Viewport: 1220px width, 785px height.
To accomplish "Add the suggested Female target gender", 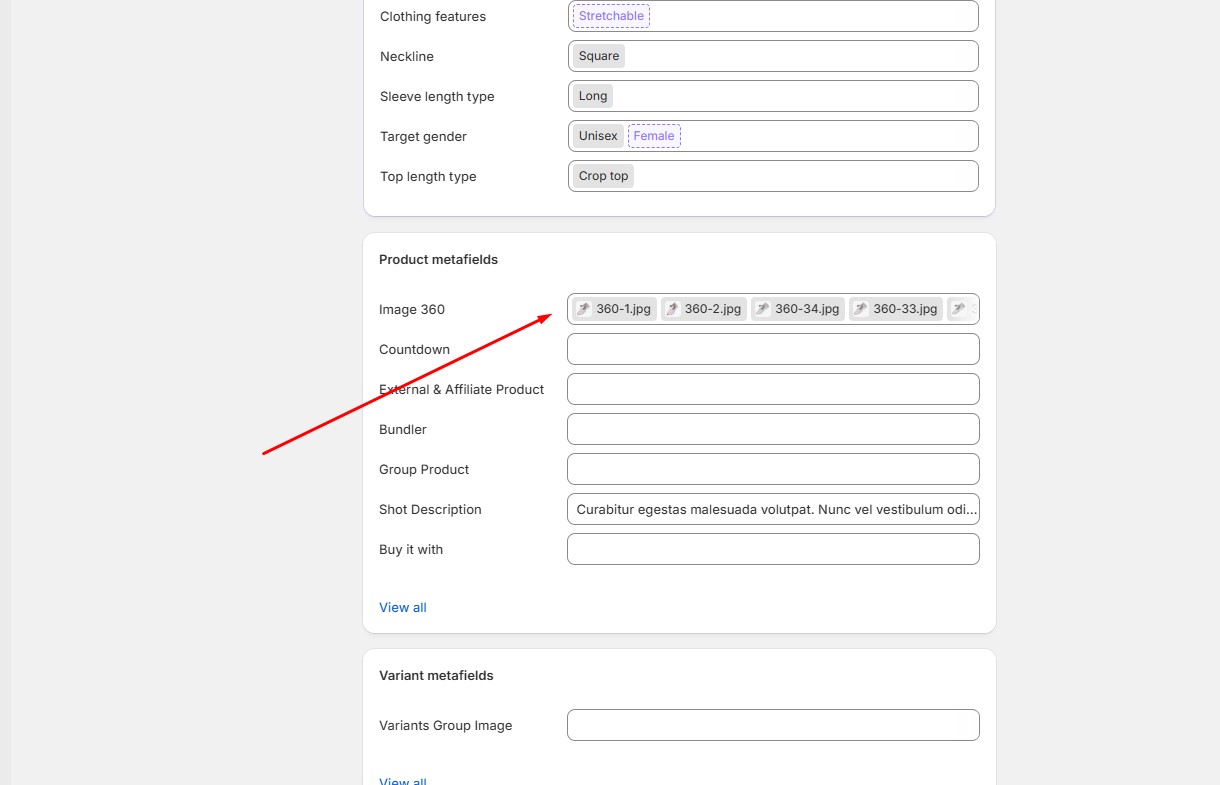I will coord(654,136).
